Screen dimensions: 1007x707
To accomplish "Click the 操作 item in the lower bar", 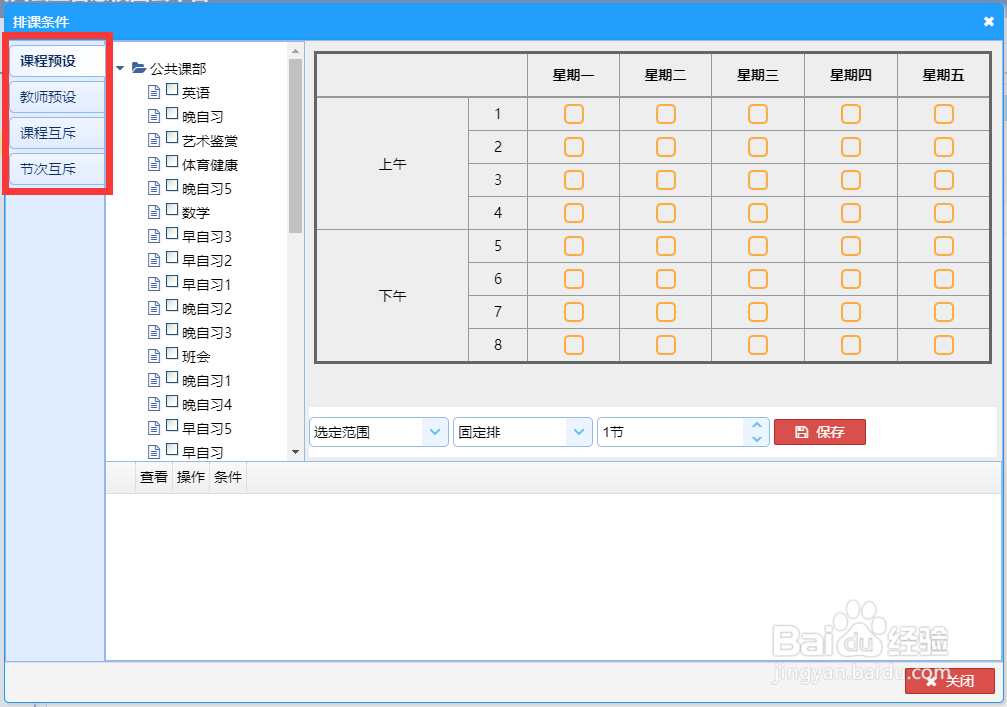I will tap(190, 477).
